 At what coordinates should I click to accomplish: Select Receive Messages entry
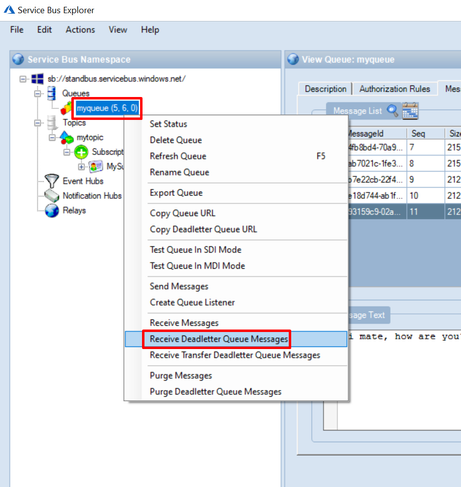pos(236,323)
